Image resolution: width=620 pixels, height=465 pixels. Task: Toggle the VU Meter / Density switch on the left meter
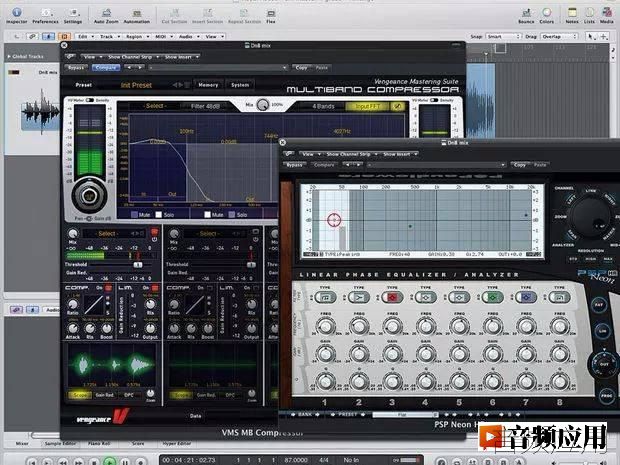pyautogui.click(x=89, y=100)
